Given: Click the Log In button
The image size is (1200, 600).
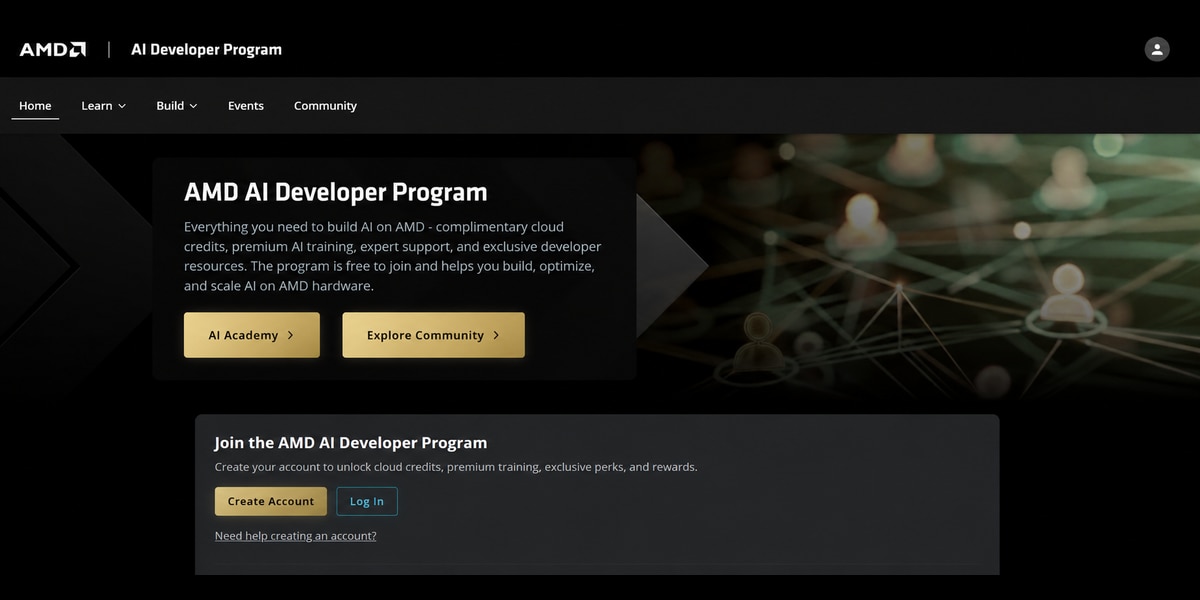Looking at the screenshot, I should tap(367, 501).
